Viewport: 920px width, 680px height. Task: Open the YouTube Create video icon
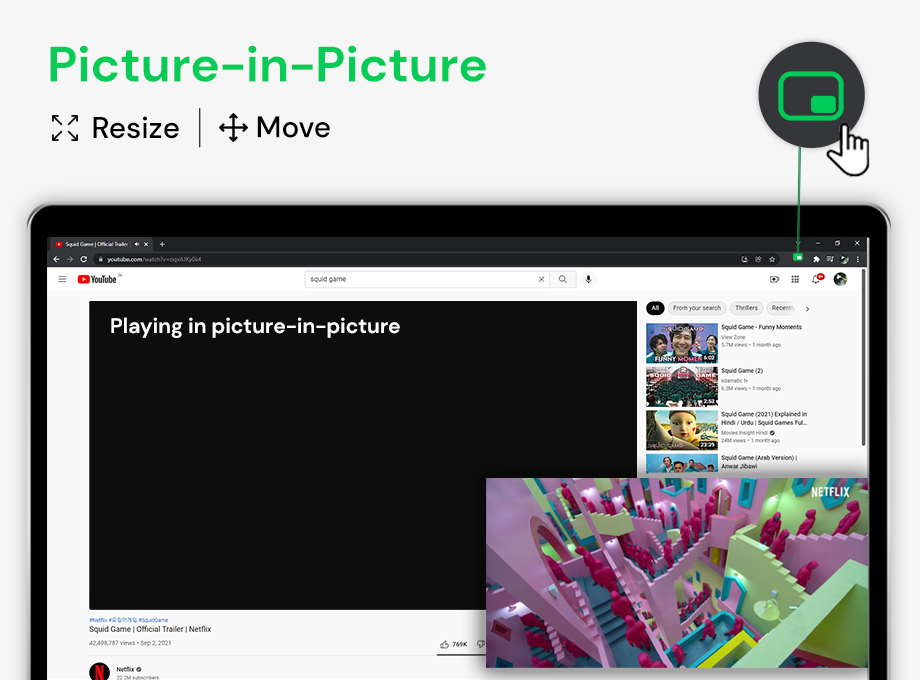pos(774,279)
